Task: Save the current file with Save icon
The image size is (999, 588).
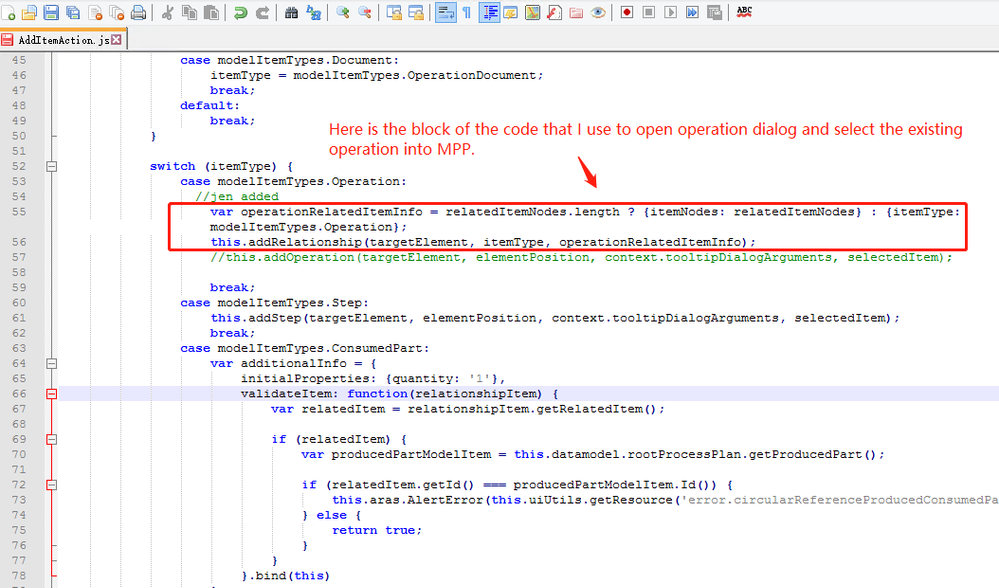Action: click(x=50, y=13)
